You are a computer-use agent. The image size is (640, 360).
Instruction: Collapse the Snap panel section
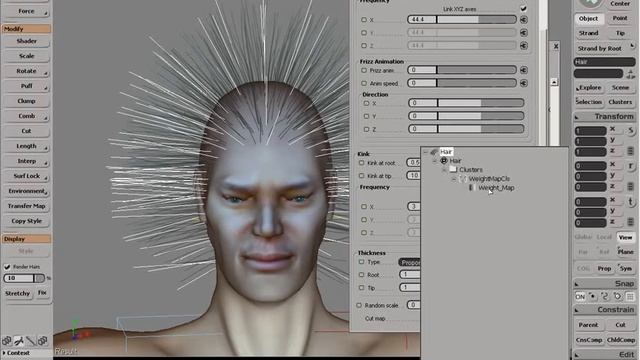click(577, 284)
